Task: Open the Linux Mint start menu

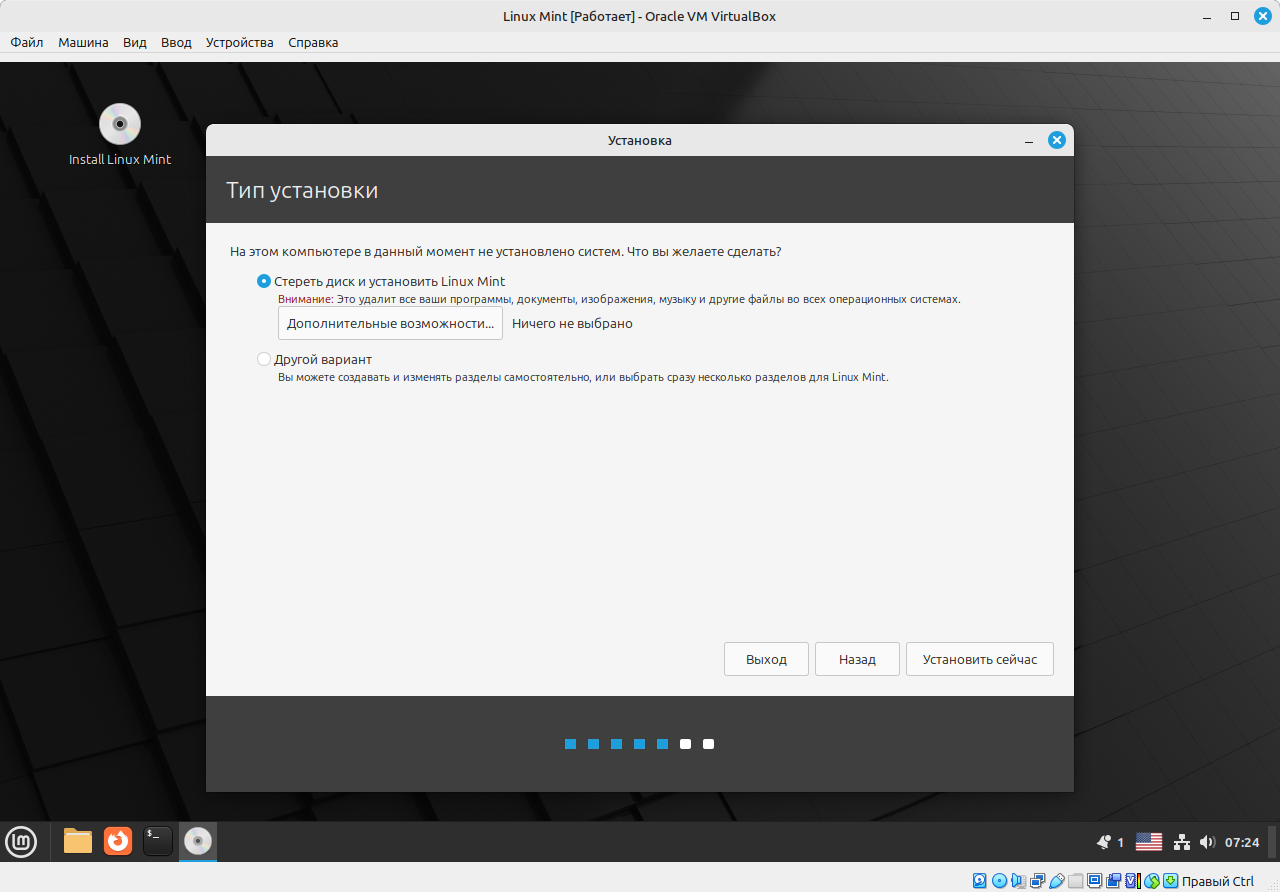Action: coord(21,842)
